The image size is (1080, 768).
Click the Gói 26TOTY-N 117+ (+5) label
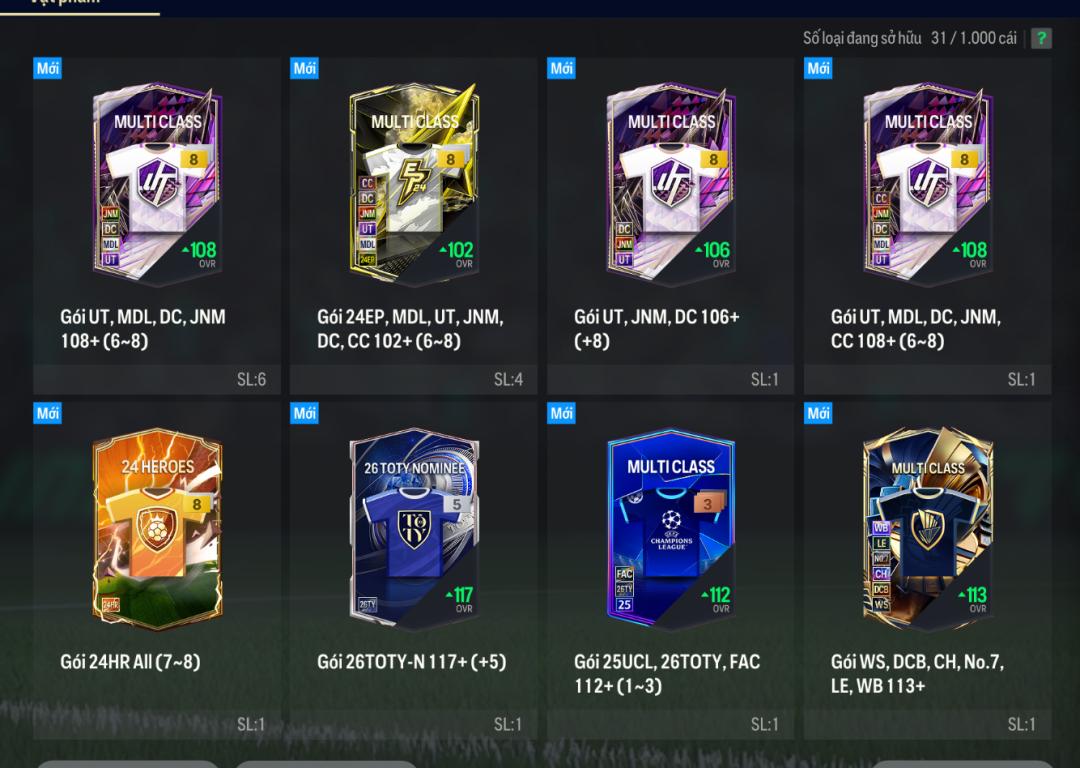(411, 662)
